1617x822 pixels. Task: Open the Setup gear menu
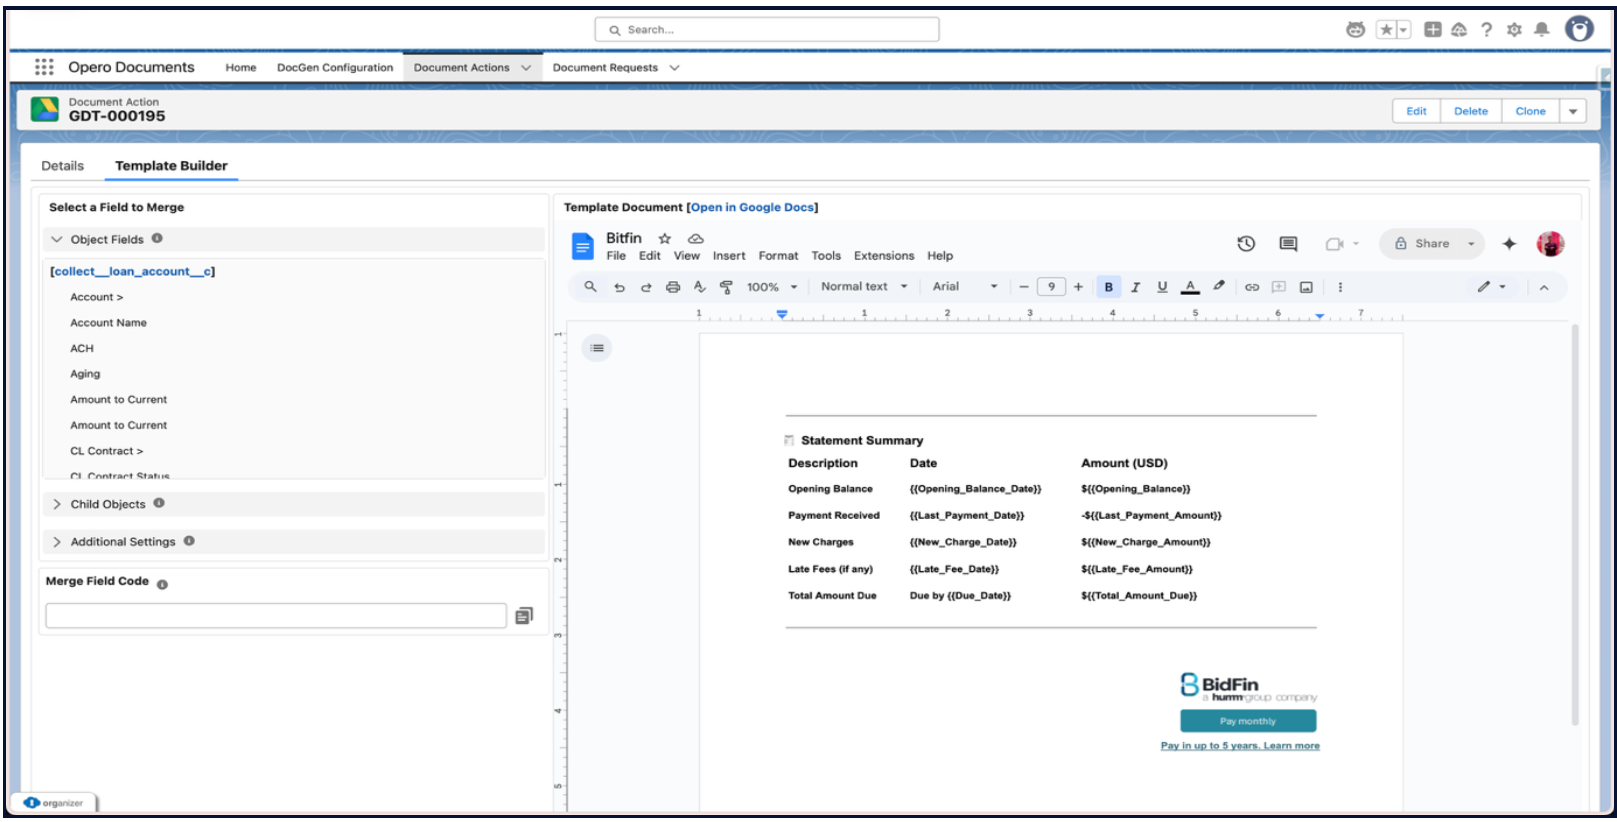[x=1514, y=30]
